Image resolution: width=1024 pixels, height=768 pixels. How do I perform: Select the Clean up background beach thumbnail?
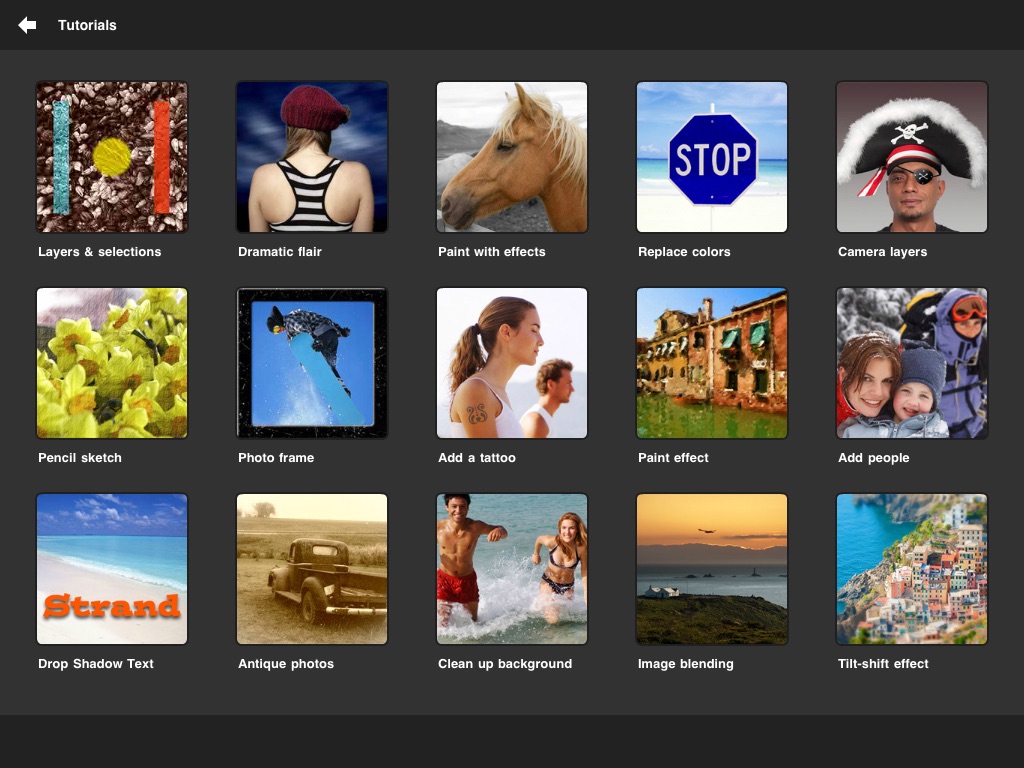512,569
